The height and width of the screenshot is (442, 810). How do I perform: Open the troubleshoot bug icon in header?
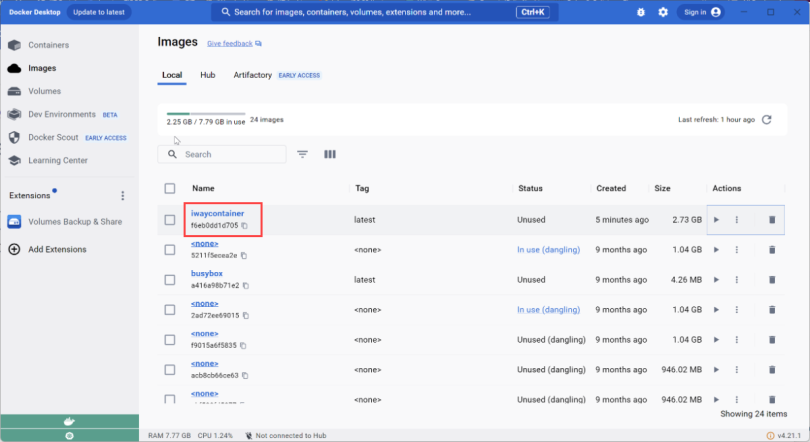(641, 12)
